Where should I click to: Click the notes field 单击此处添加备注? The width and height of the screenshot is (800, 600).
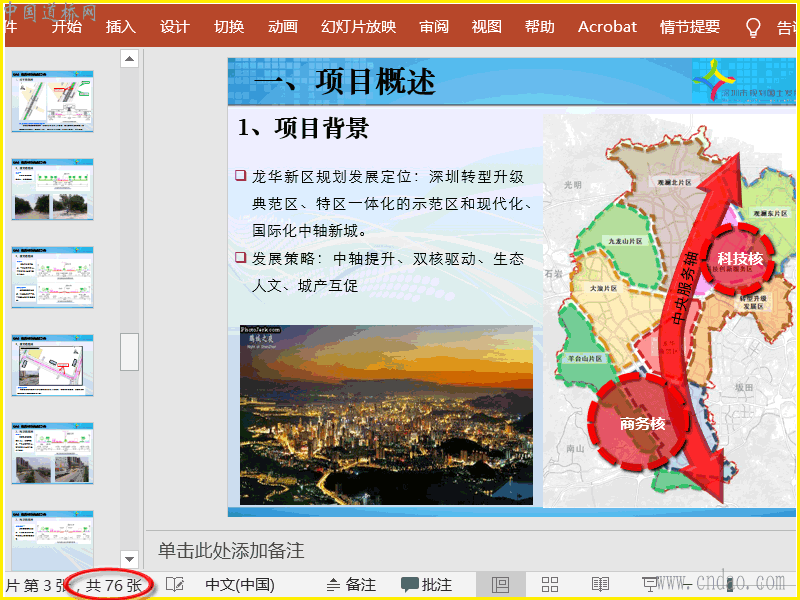pos(231,551)
